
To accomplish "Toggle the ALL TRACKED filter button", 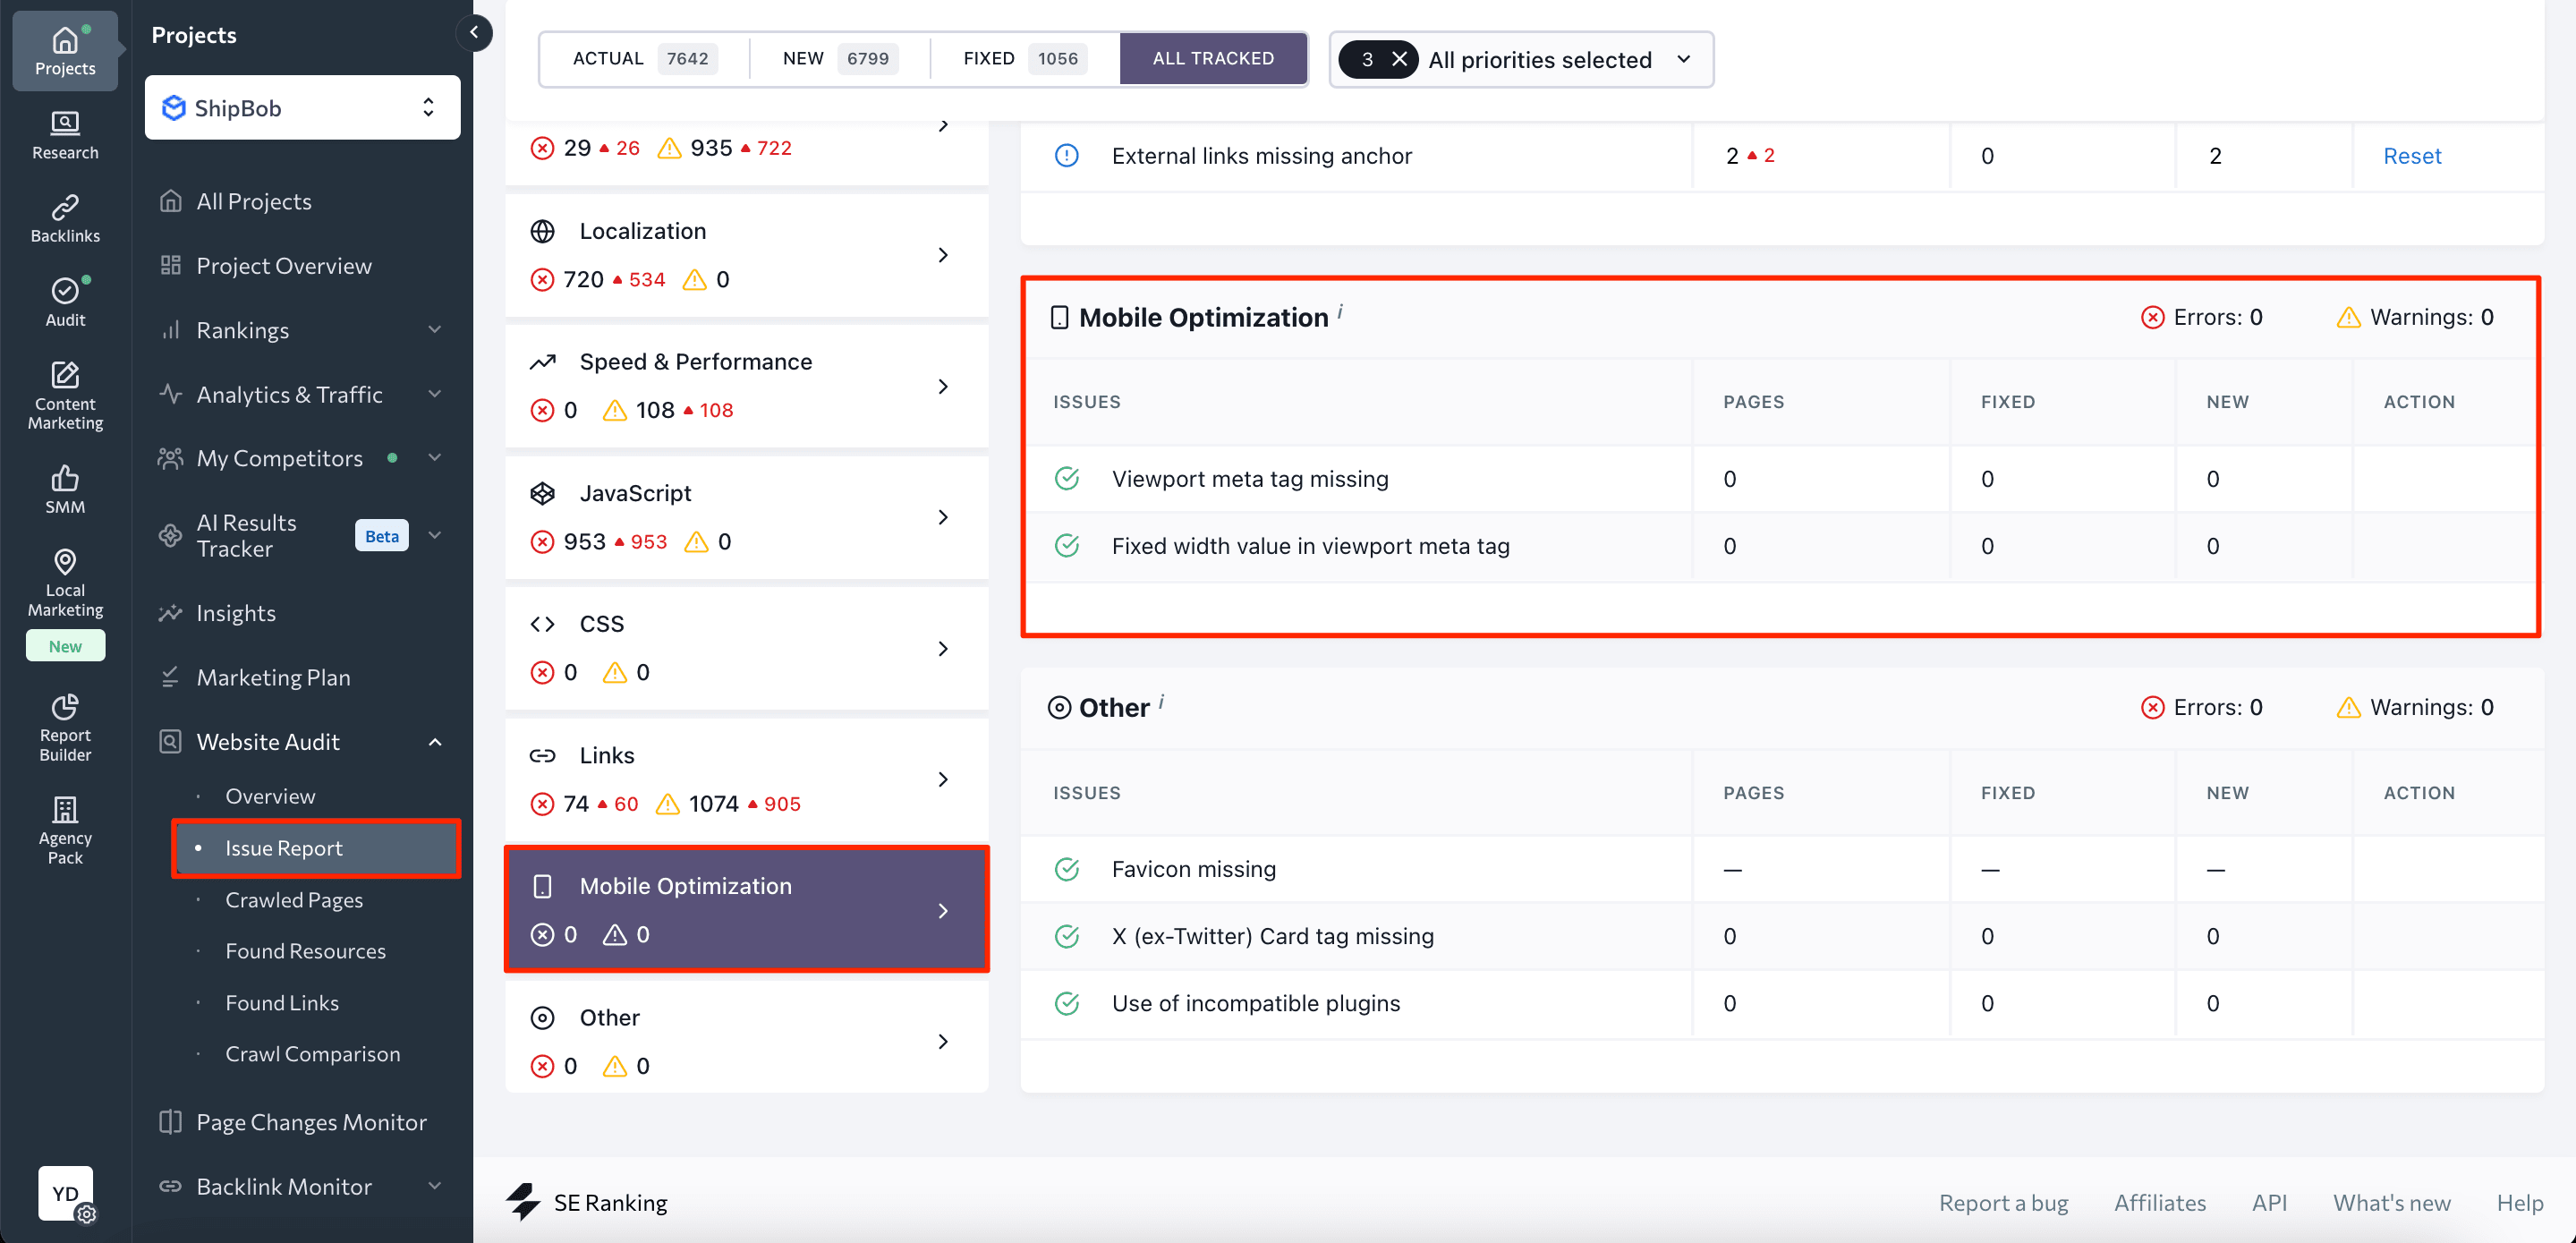I will coord(1212,59).
